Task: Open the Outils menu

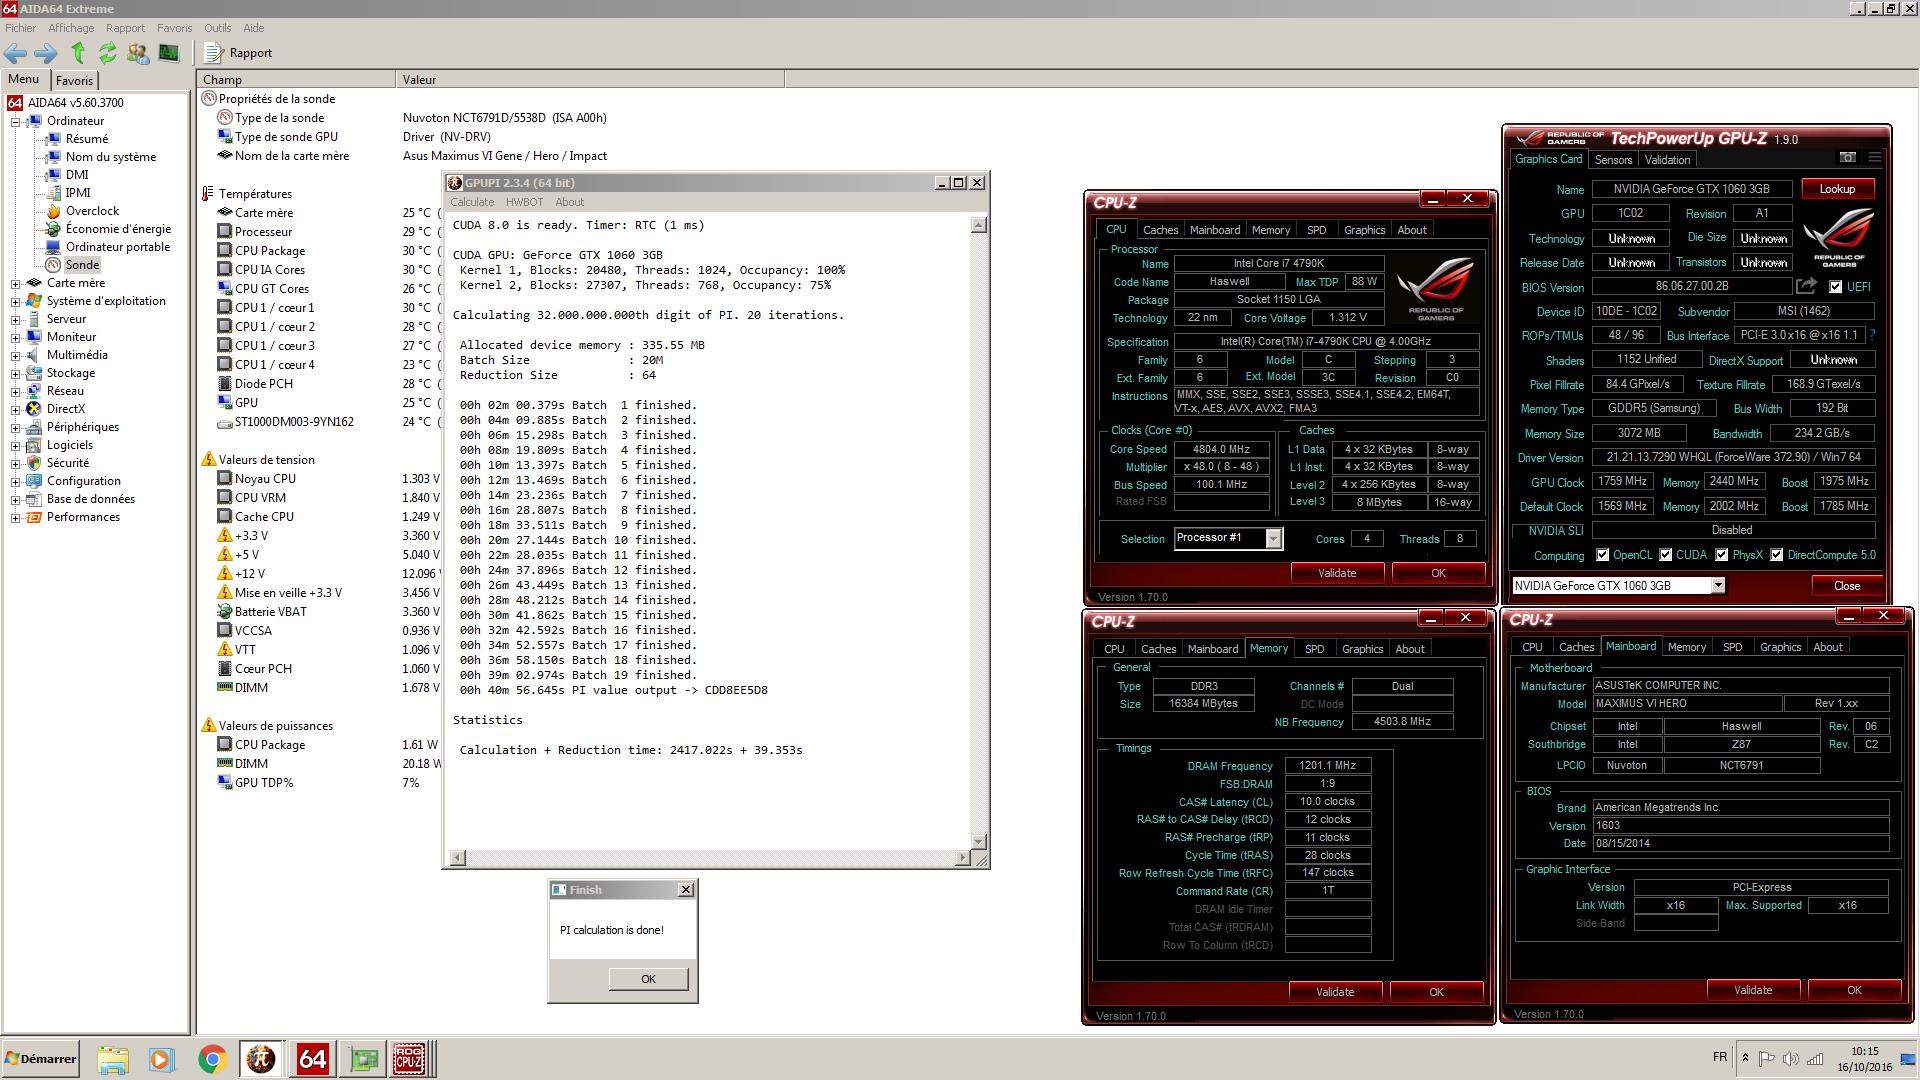Action: coord(217,28)
